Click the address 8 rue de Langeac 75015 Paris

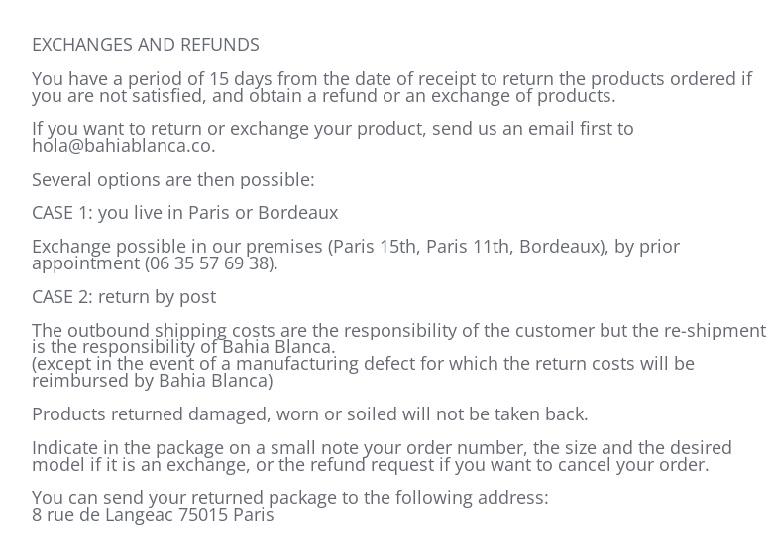[x=153, y=515]
